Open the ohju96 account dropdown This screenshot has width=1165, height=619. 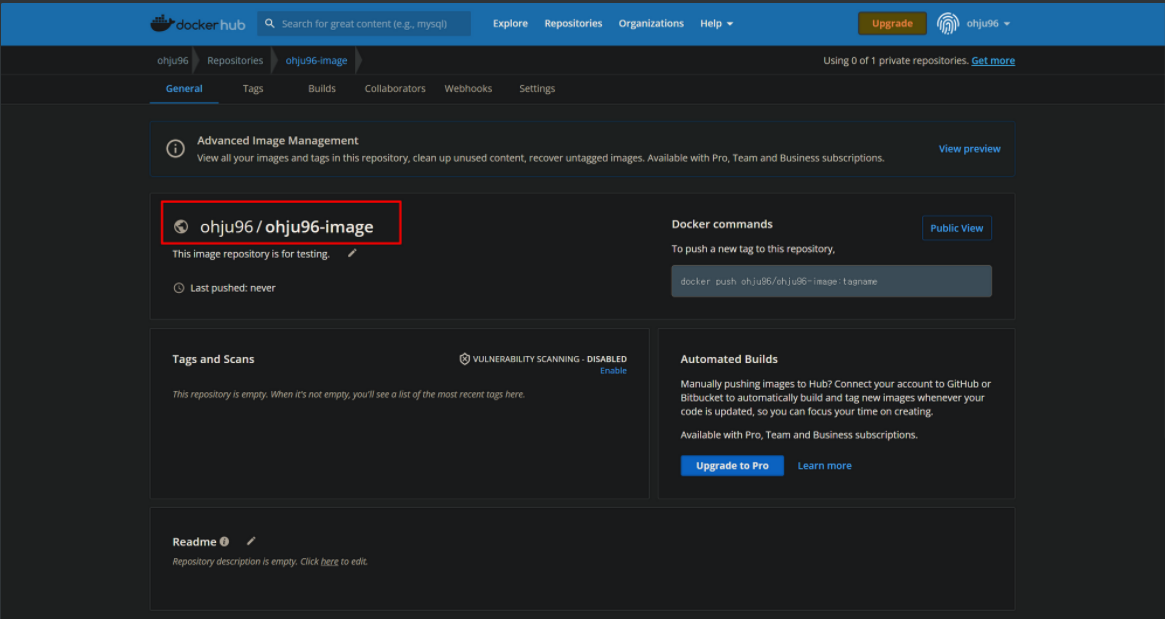(988, 24)
